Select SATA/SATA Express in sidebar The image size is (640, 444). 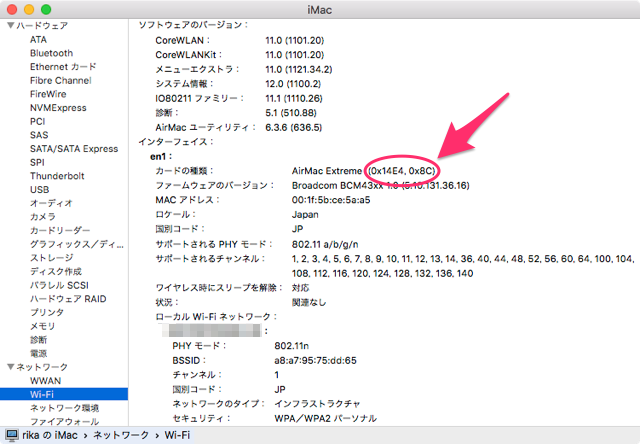pos(73,148)
